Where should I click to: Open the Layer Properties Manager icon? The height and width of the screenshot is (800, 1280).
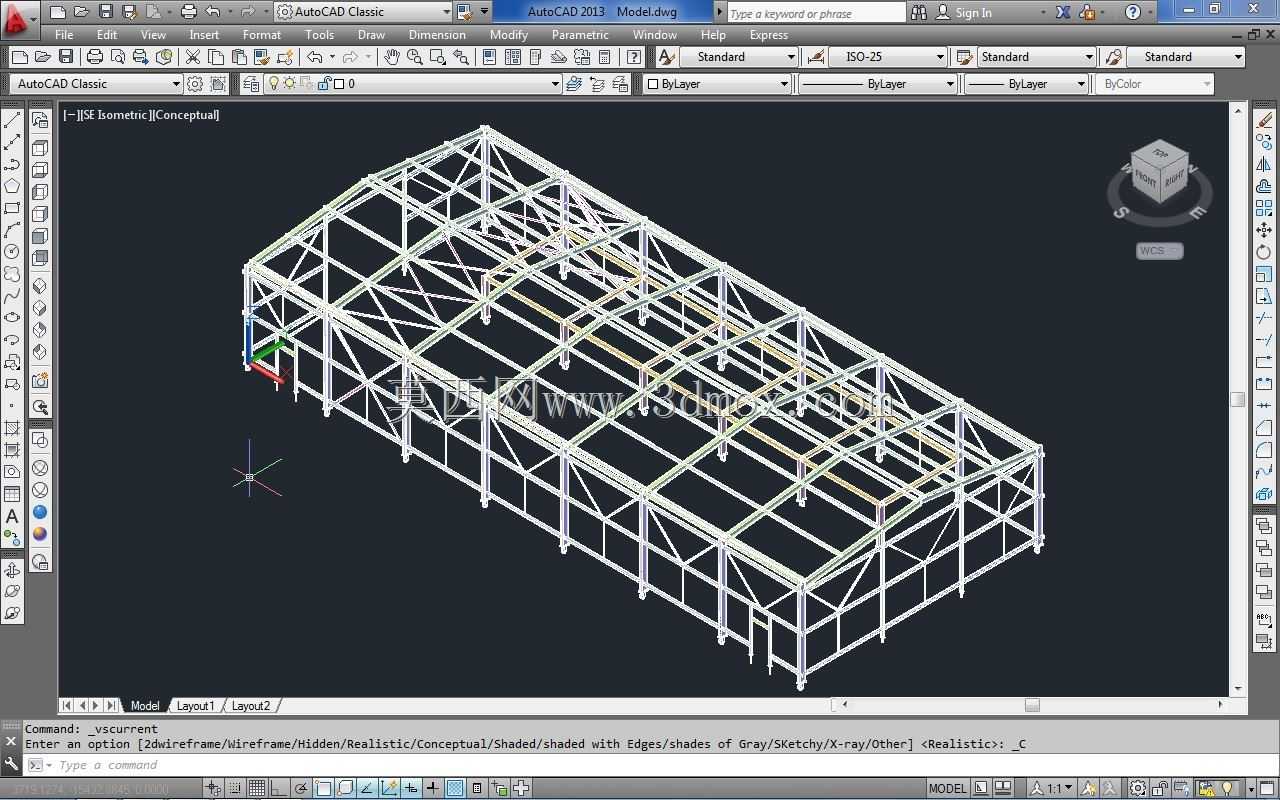click(251, 84)
